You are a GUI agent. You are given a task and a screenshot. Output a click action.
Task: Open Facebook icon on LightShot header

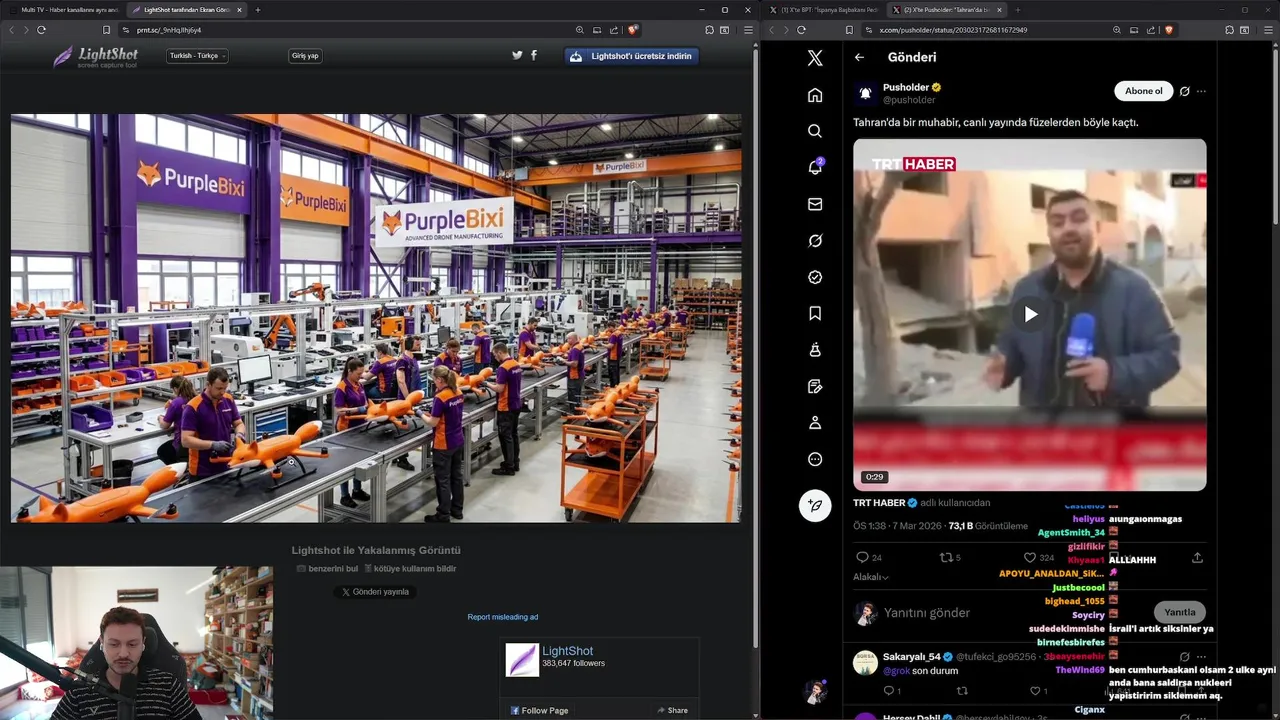pos(534,55)
